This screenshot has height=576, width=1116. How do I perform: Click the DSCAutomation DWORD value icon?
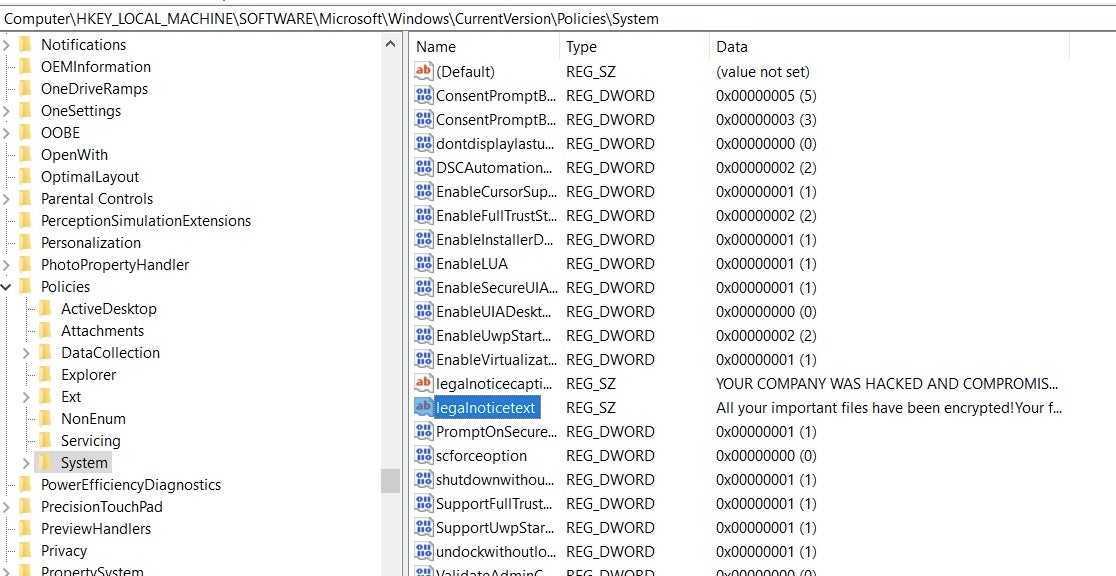tap(423, 168)
